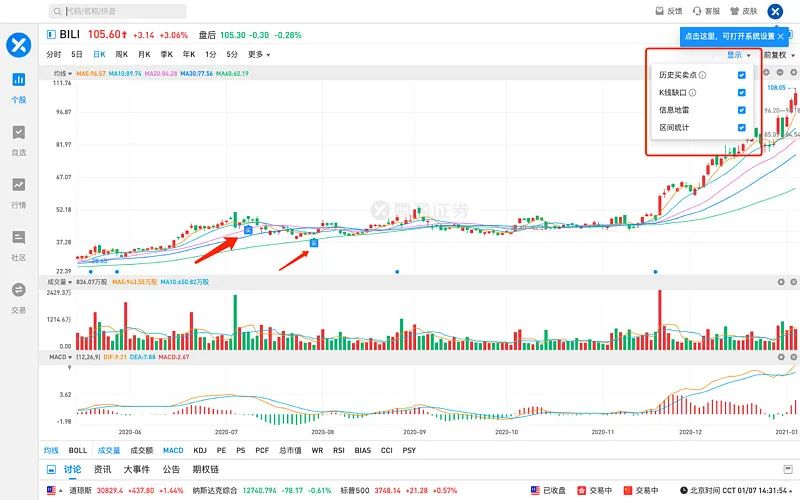Open 均线 dropdown on chart header

coord(63,73)
